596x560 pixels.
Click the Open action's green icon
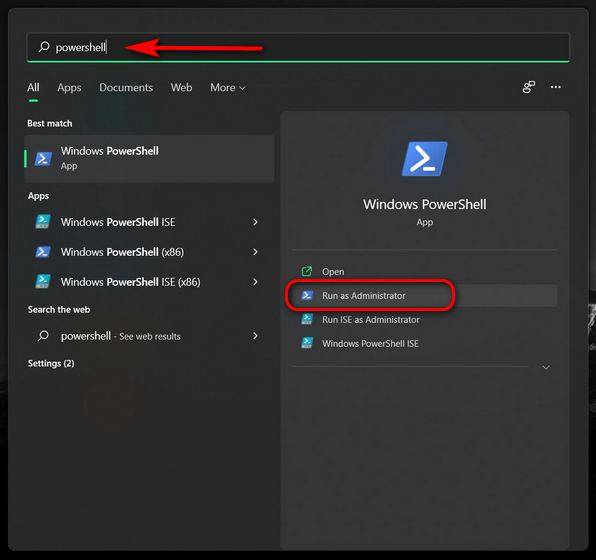coord(307,271)
